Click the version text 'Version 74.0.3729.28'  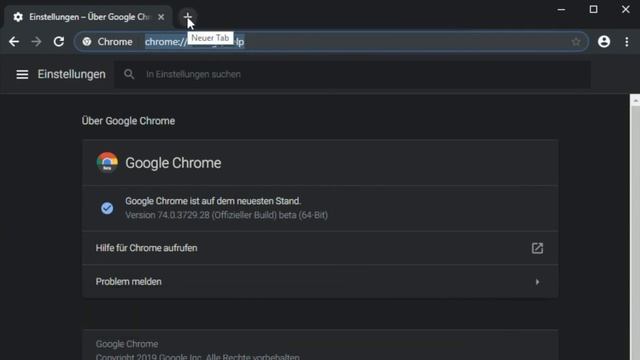tap(167, 215)
